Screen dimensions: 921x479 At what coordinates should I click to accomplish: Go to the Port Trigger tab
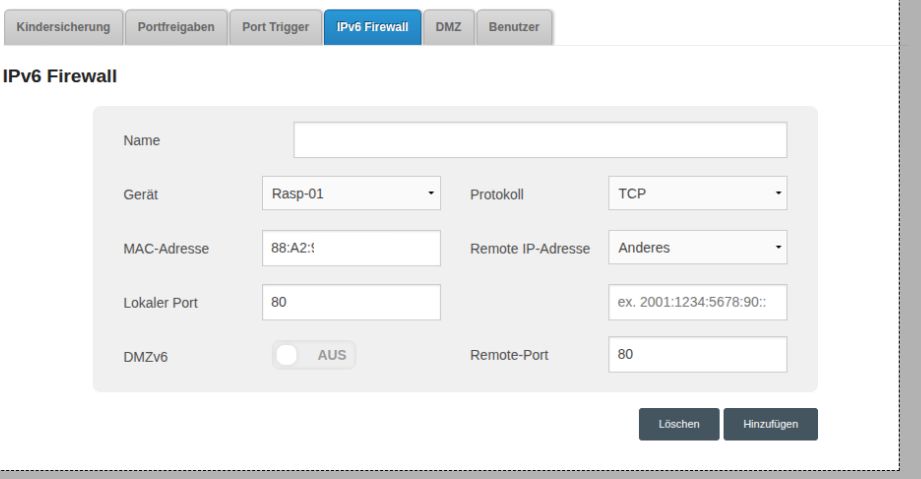275,28
